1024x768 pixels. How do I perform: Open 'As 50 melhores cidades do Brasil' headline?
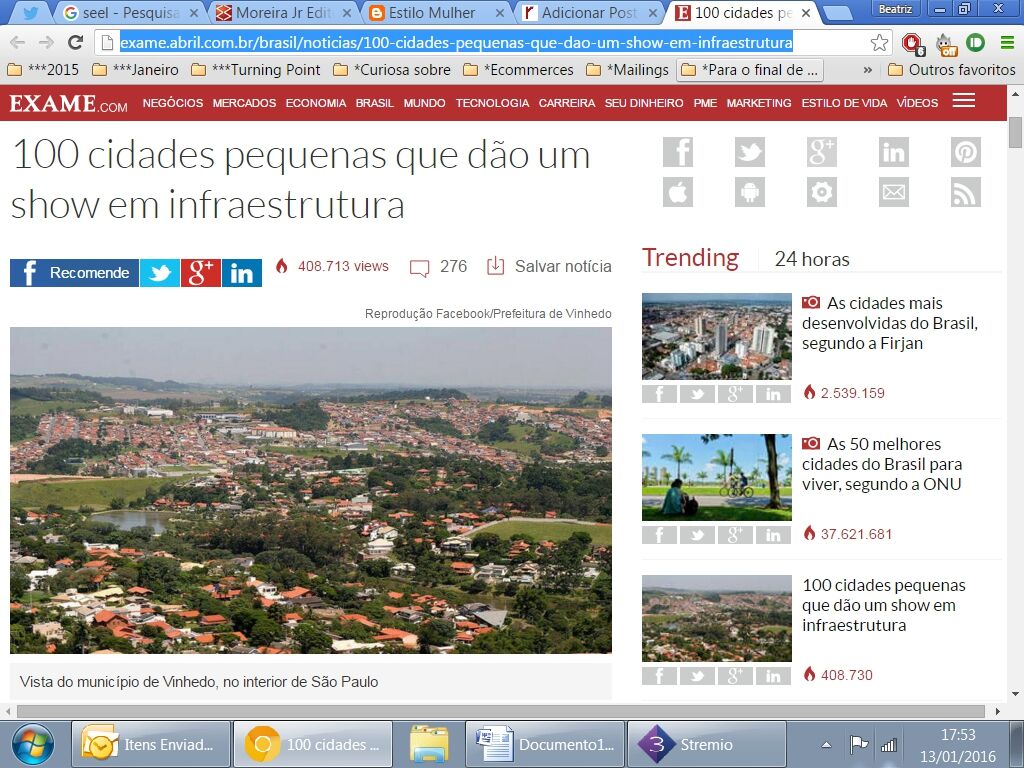pyautogui.click(x=882, y=464)
